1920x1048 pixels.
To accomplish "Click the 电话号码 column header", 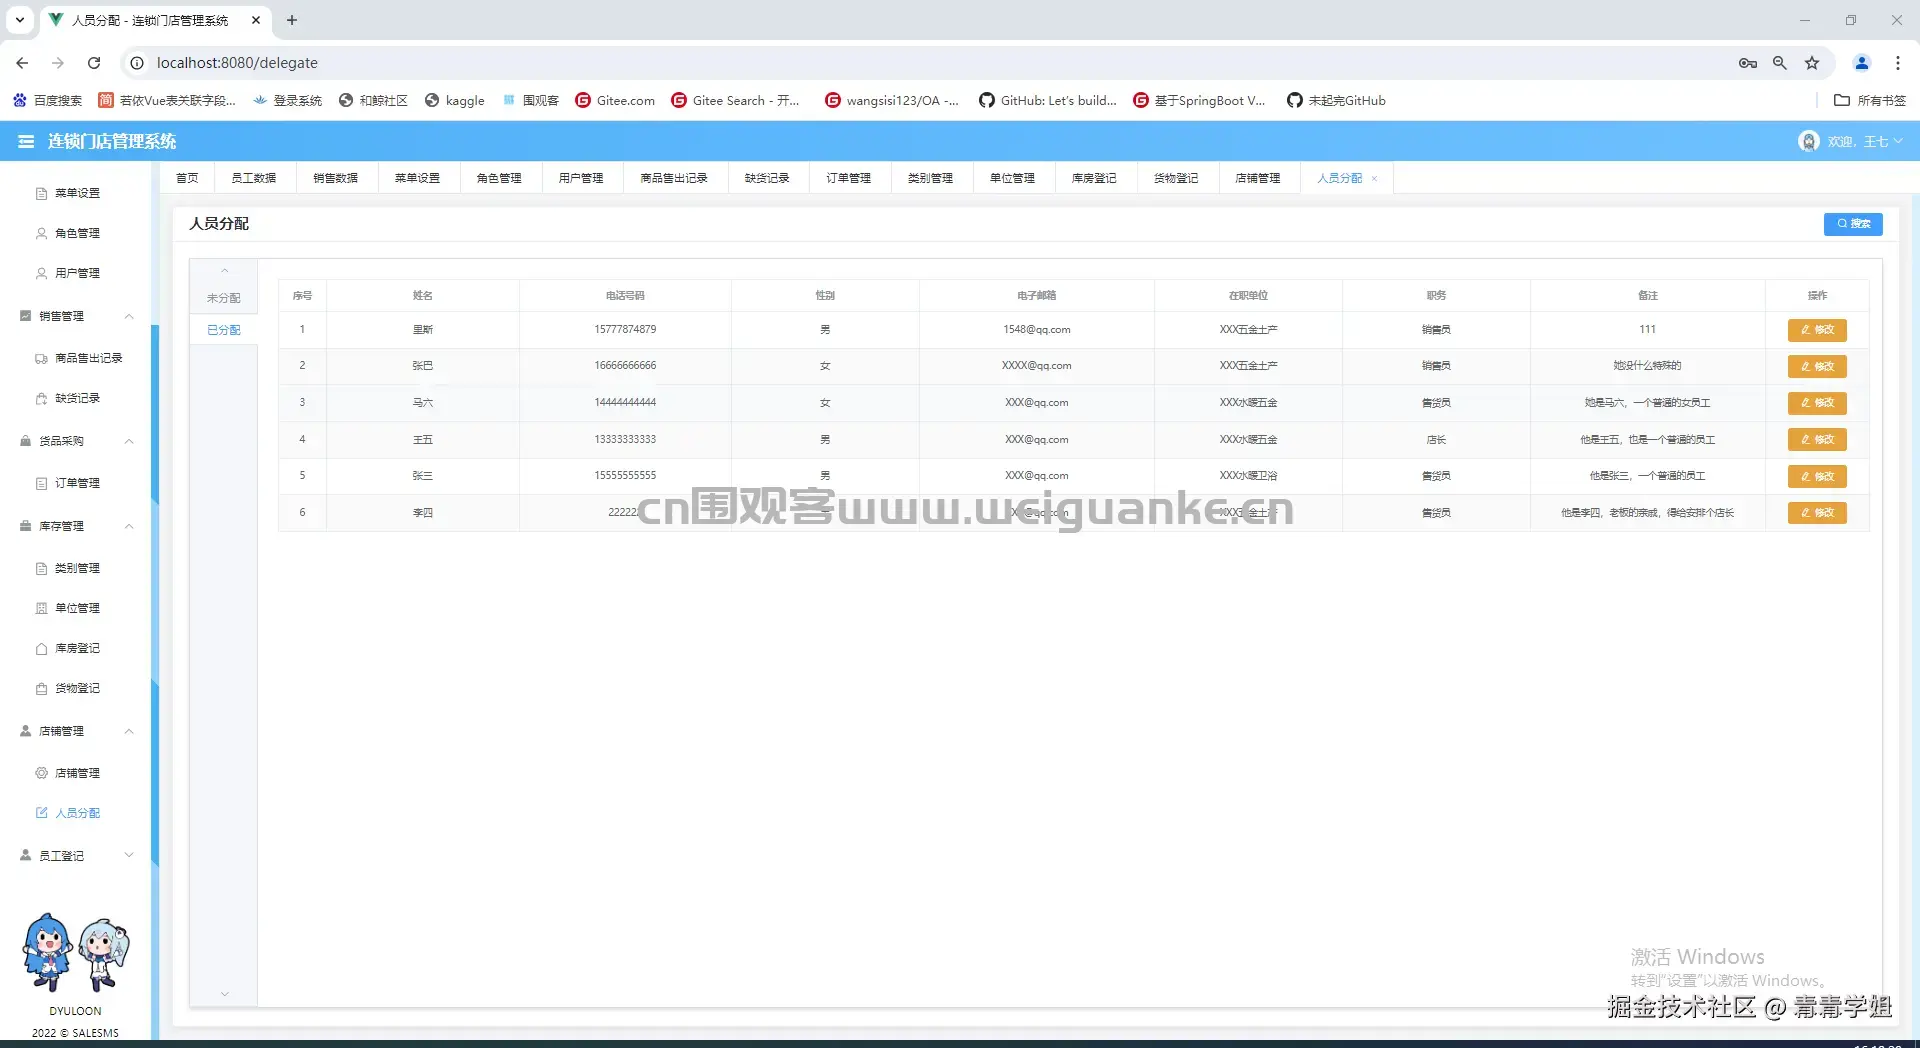I will (x=625, y=296).
